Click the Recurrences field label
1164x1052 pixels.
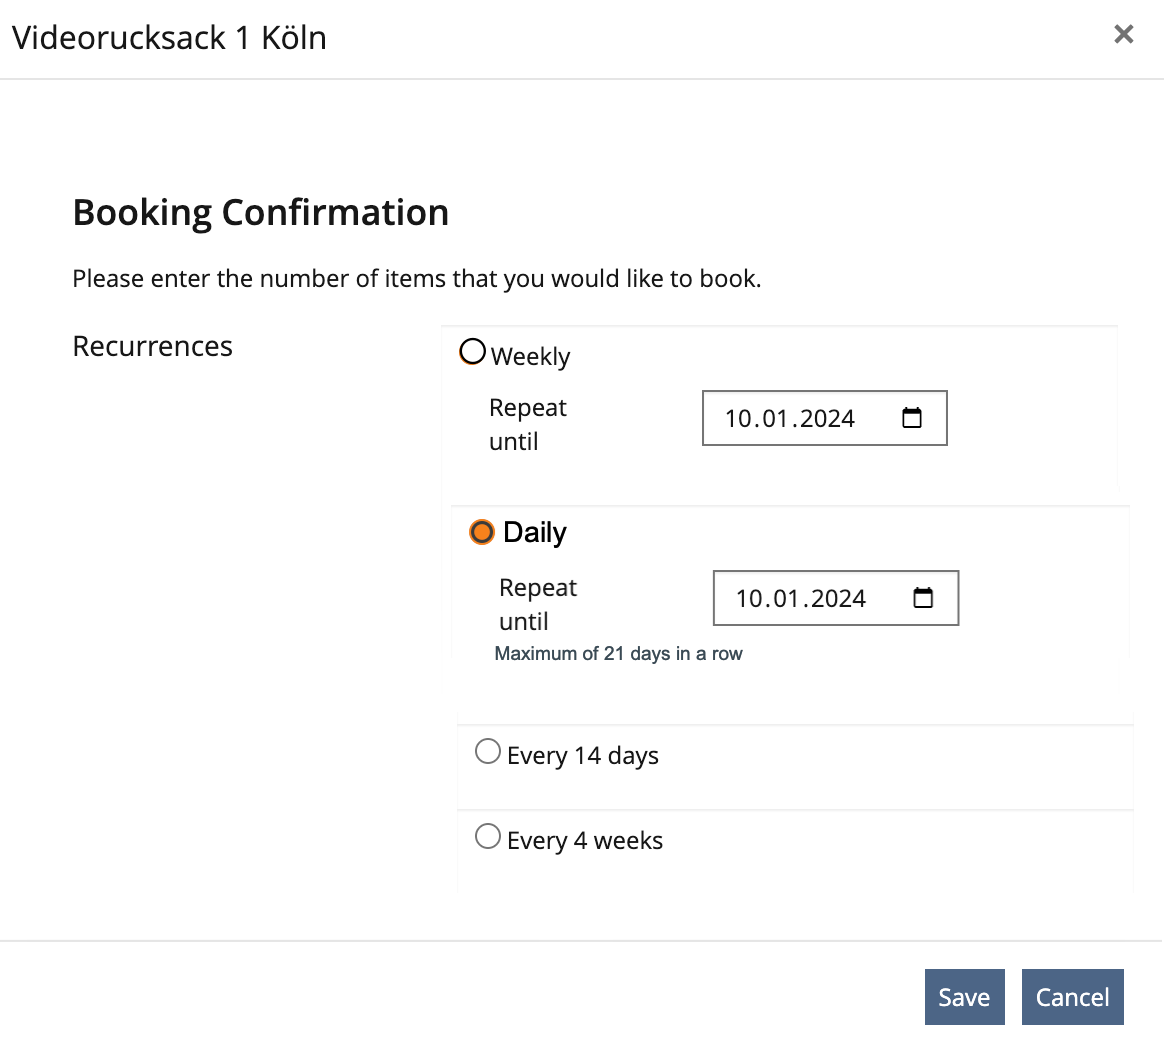pyautogui.click(x=153, y=346)
